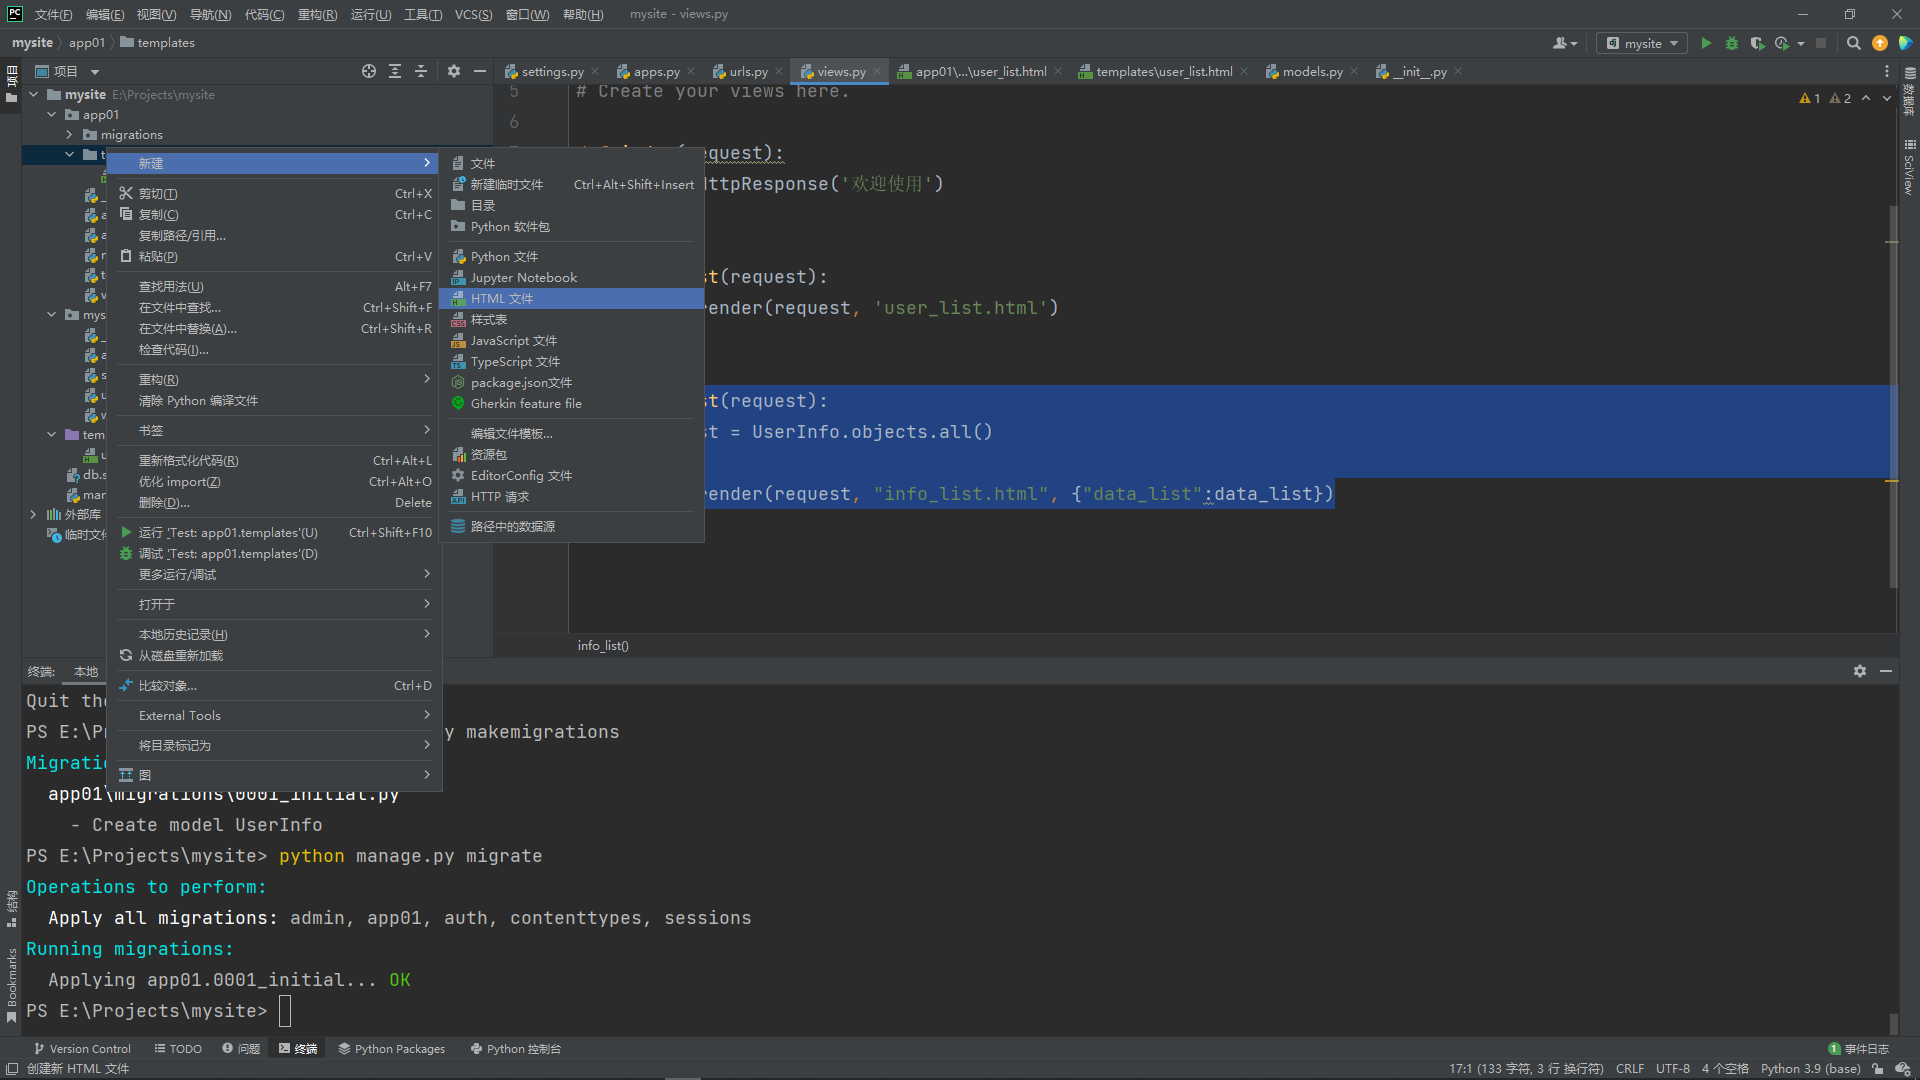Open search everywhere magnifier
The image size is (1920, 1080).
coord(1854,43)
